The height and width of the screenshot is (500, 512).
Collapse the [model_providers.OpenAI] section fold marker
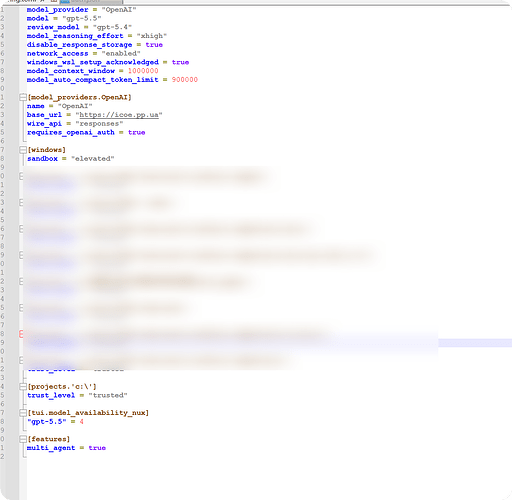pyautogui.click(x=23, y=97)
